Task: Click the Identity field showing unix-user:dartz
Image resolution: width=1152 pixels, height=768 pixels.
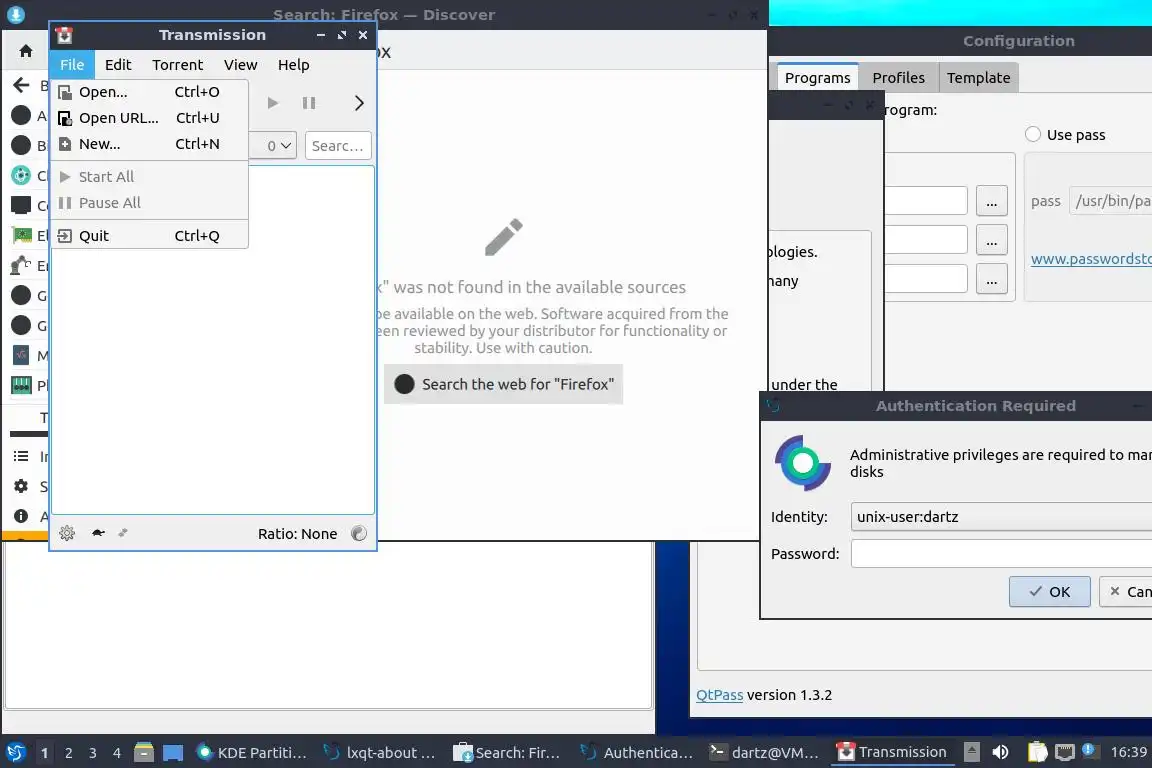Action: [1001, 517]
